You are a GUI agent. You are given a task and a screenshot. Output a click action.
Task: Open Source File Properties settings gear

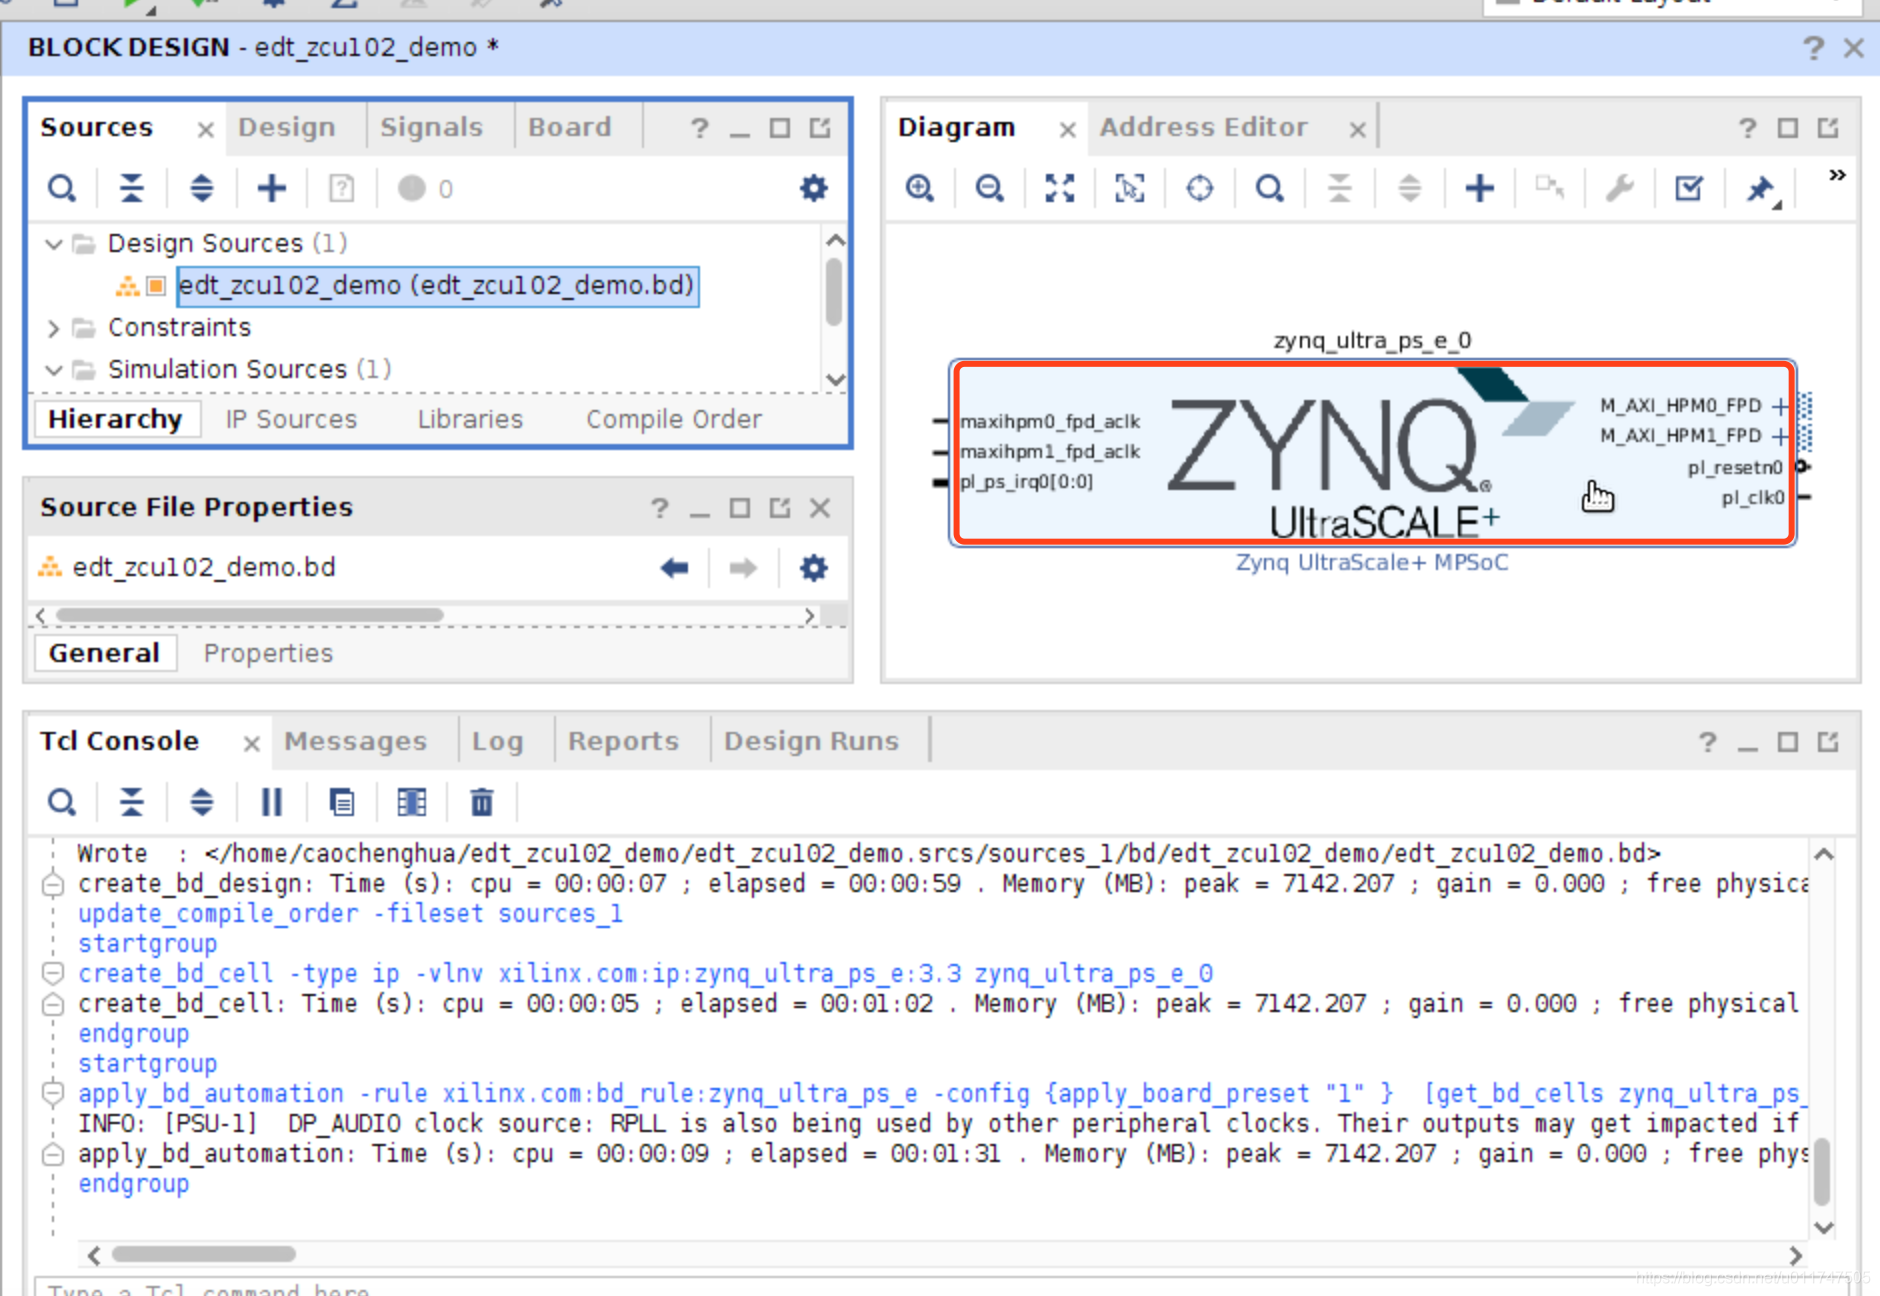[814, 568]
